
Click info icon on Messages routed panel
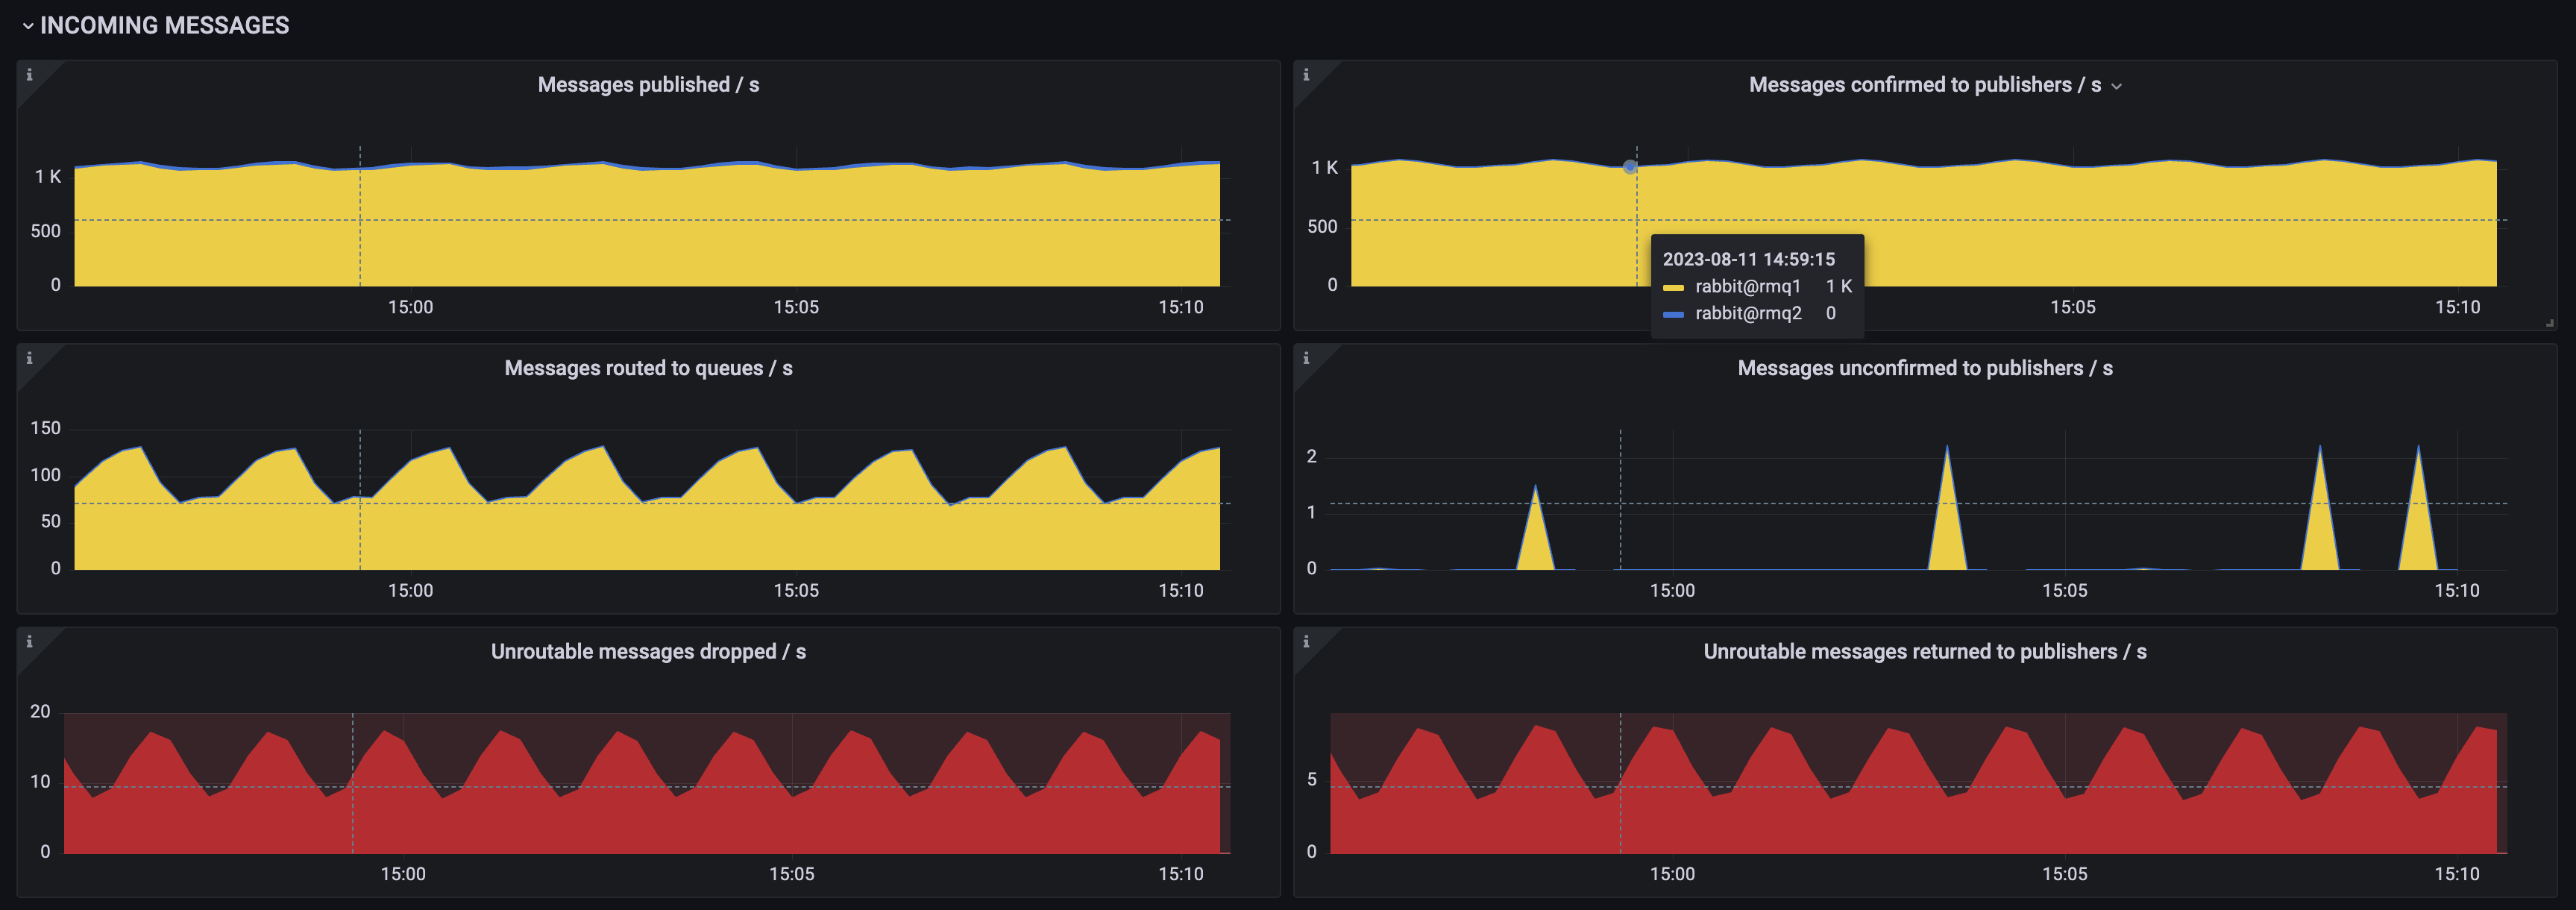point(29,359)
